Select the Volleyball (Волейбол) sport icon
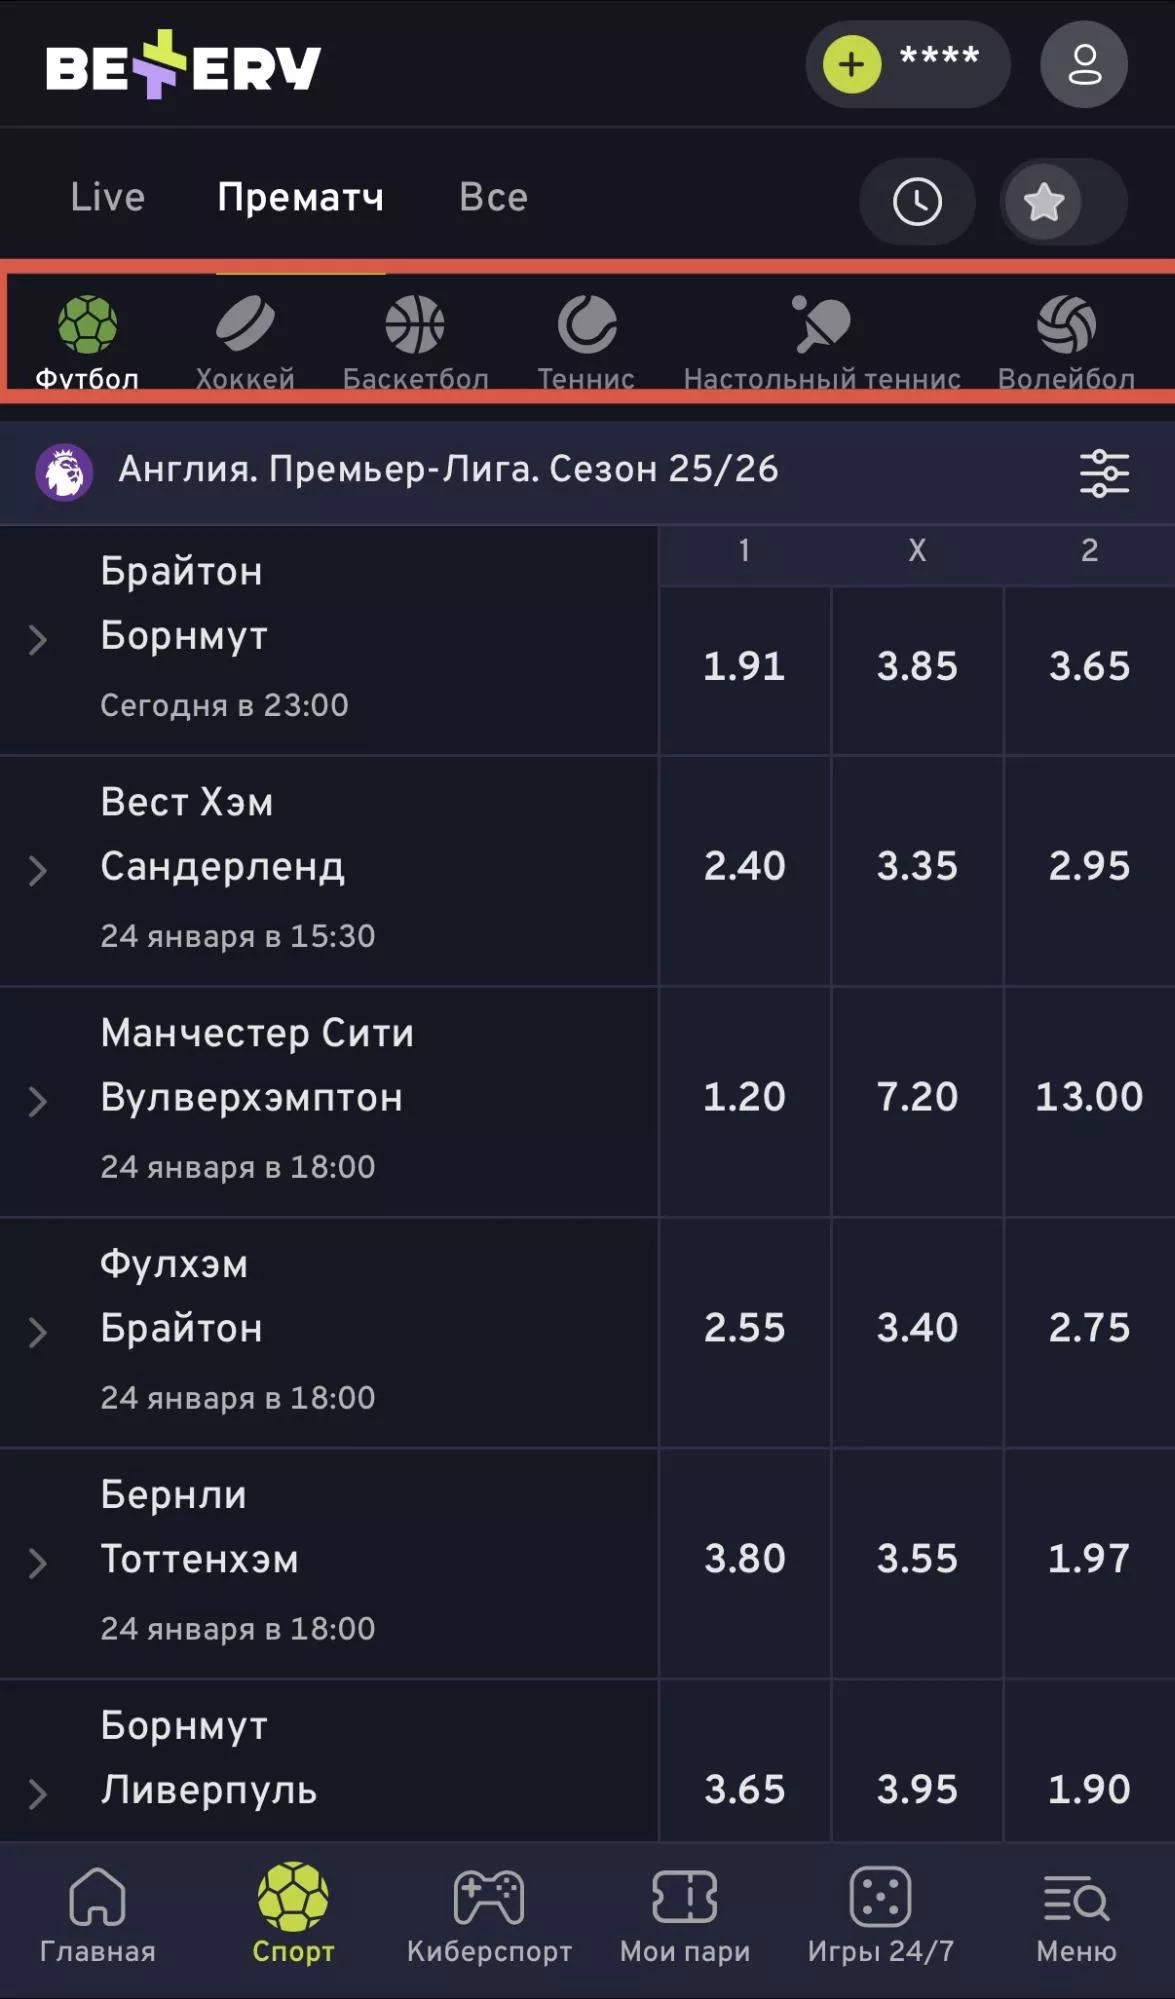Screen dimensions: 1175x1999 tap(1066, 326)
